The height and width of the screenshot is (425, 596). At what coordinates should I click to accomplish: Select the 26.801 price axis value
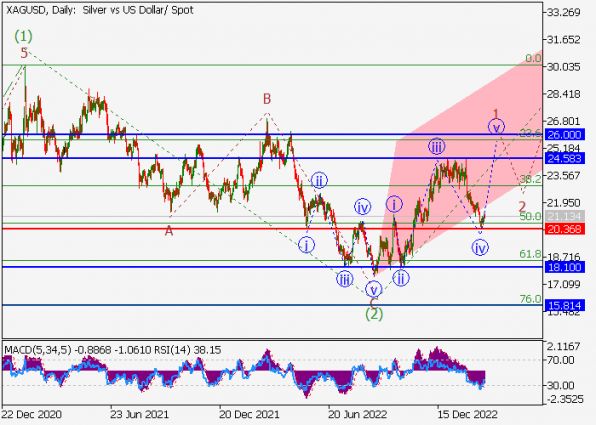563,121
